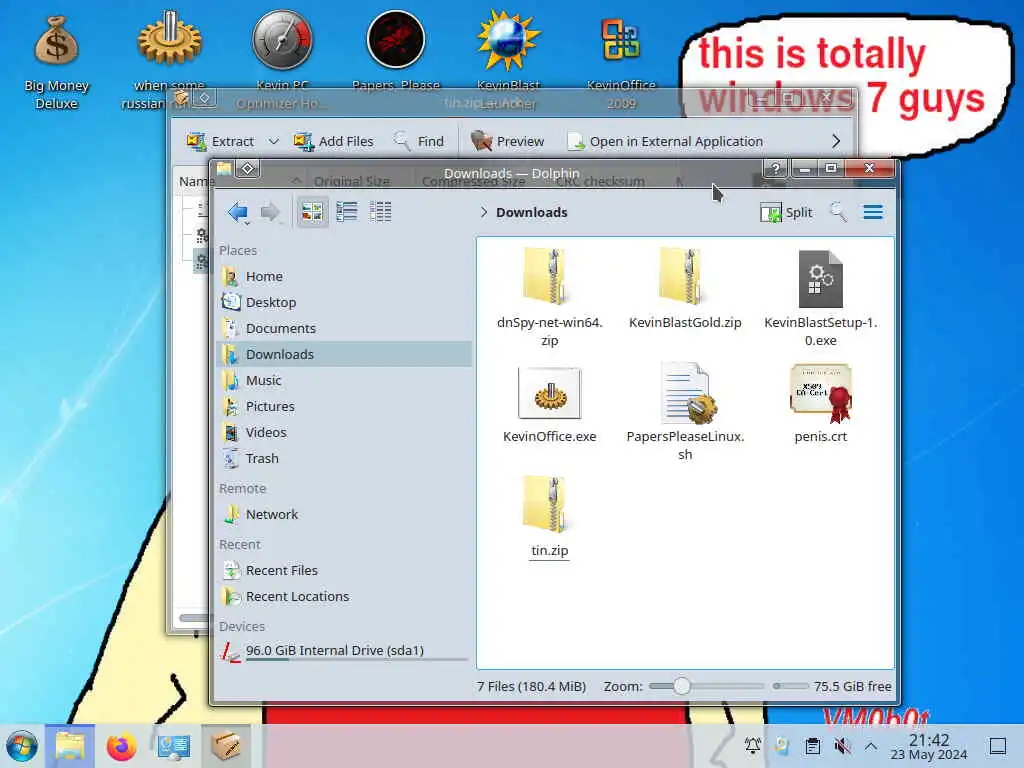
Task: Click Add Files in archive manager
Action: pos(333,141)
